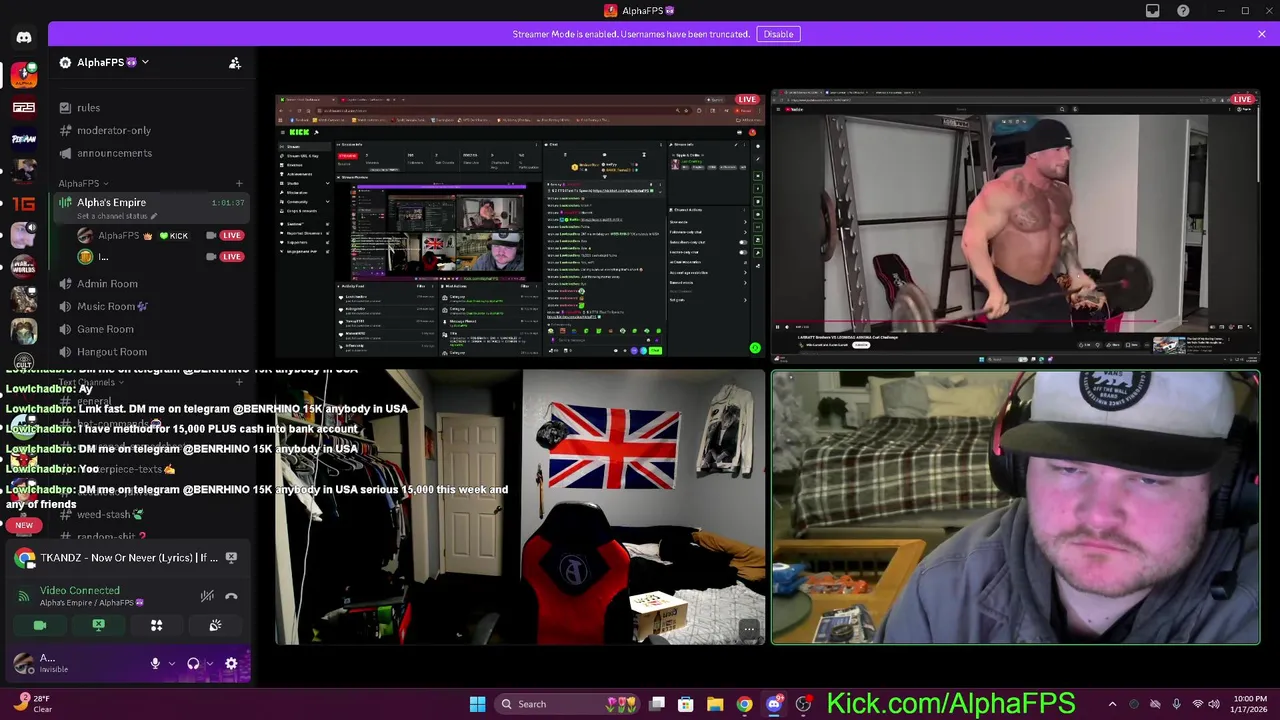
Task: Show hidden system tray icons
Action: [1112, 704]
